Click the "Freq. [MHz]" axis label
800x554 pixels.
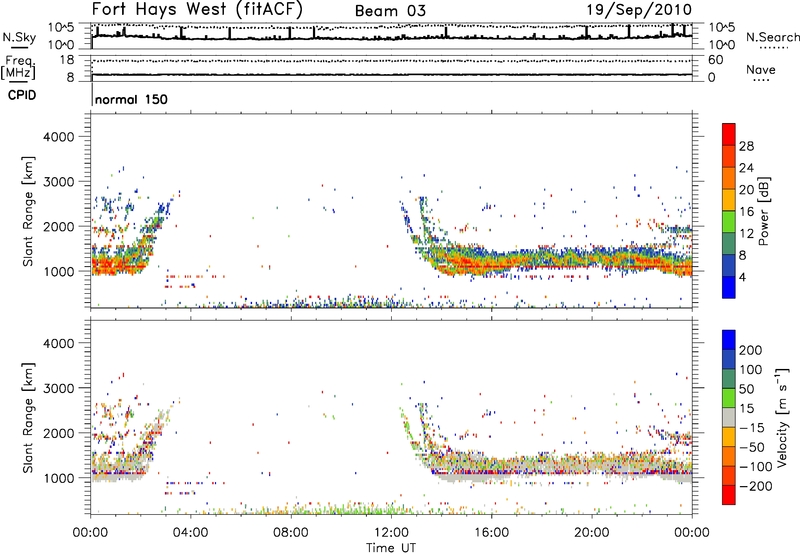[x=19, y=67]
